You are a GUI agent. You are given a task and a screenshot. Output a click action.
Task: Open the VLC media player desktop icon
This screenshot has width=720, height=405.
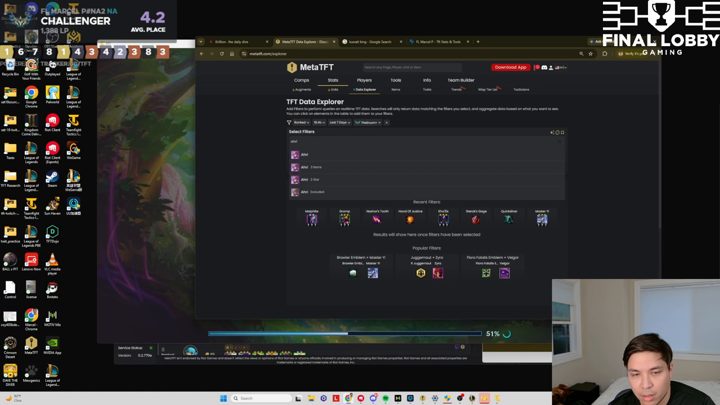click(x=52, y=263)
